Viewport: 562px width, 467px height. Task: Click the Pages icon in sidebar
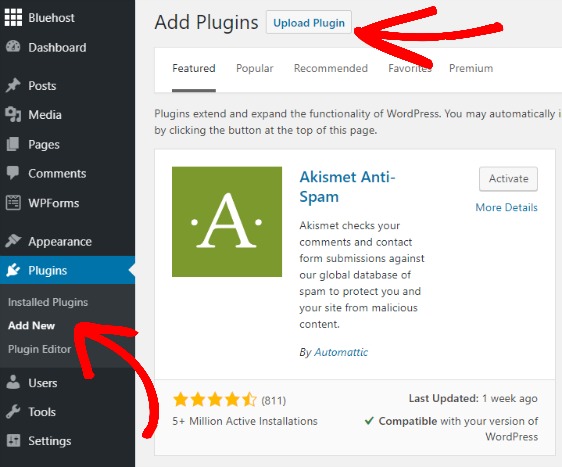pyautogui.click(x=13, y=144)
